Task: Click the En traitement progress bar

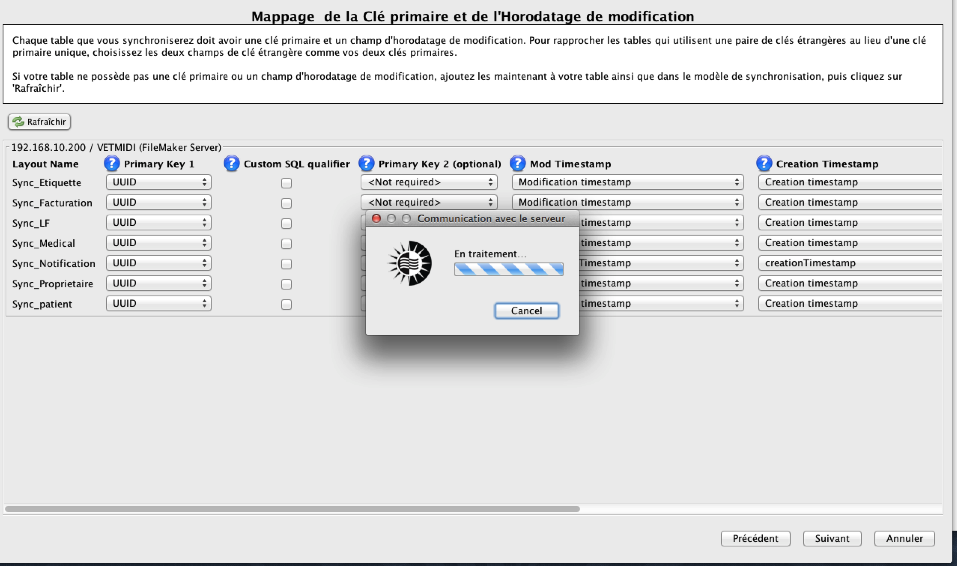Action: coord(509,269)
